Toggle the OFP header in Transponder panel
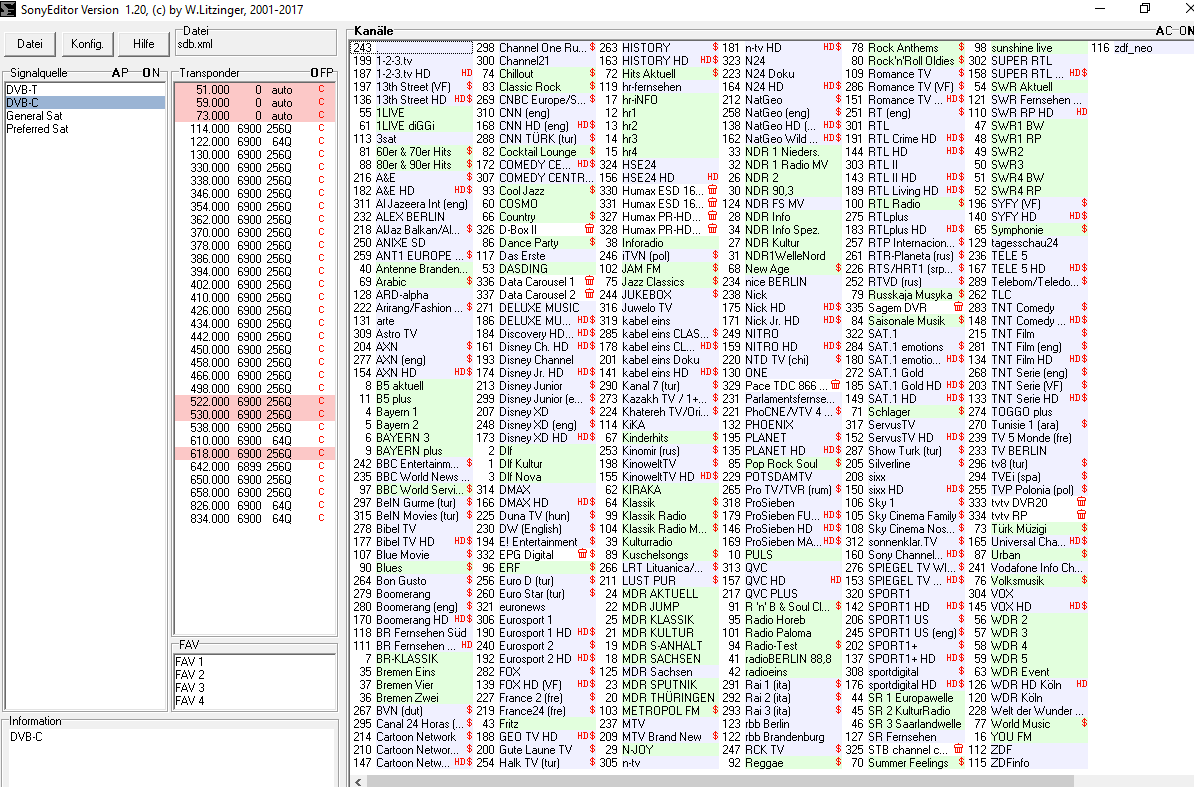 point(321,73)
